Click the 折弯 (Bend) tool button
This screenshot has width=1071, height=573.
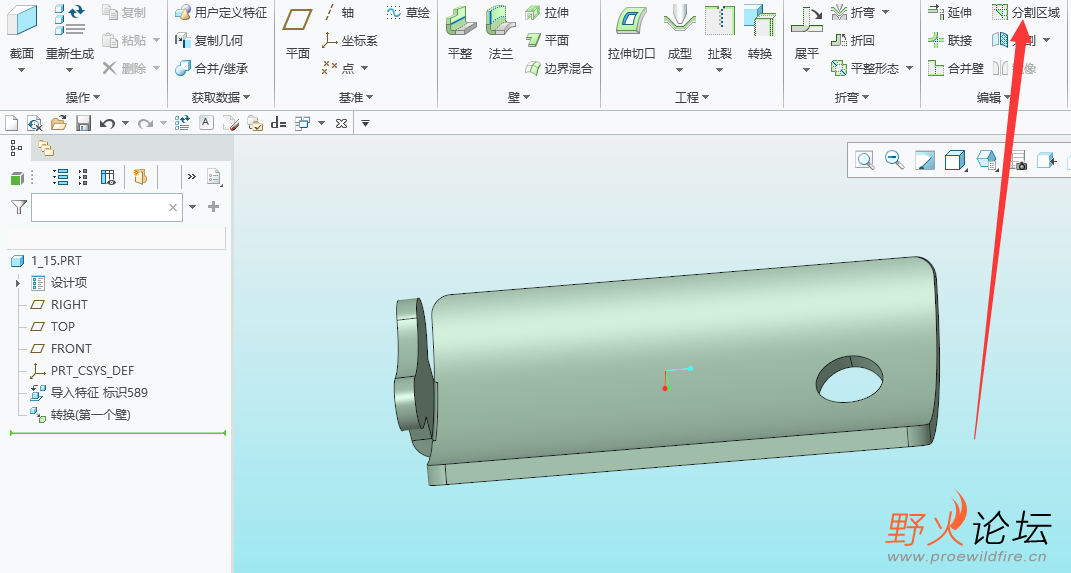point(853,12)
